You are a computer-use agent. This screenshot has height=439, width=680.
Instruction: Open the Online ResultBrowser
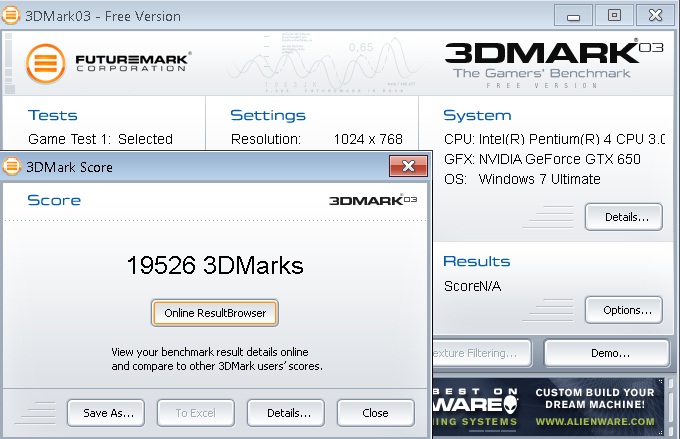tap(215, 313)
